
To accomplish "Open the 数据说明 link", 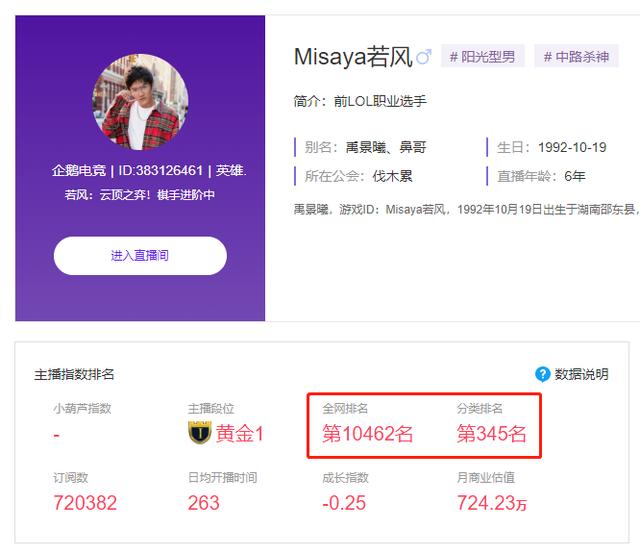I will pos(581,374).
